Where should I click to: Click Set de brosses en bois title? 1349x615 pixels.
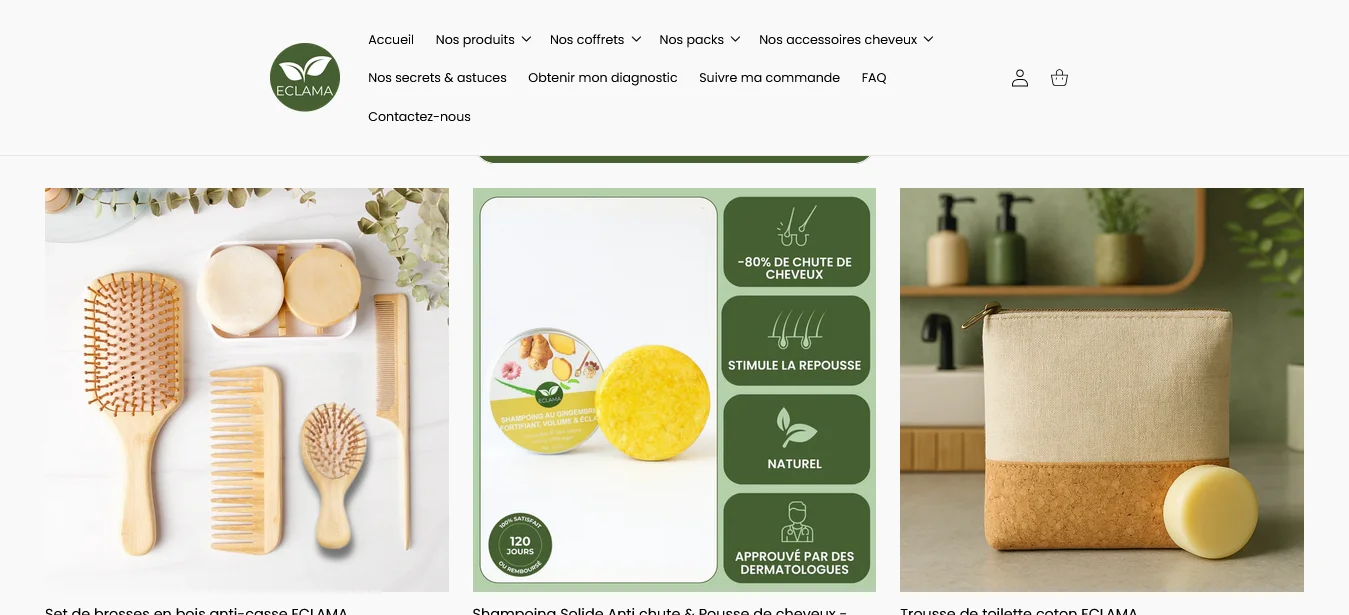click(x=196, y=610)
